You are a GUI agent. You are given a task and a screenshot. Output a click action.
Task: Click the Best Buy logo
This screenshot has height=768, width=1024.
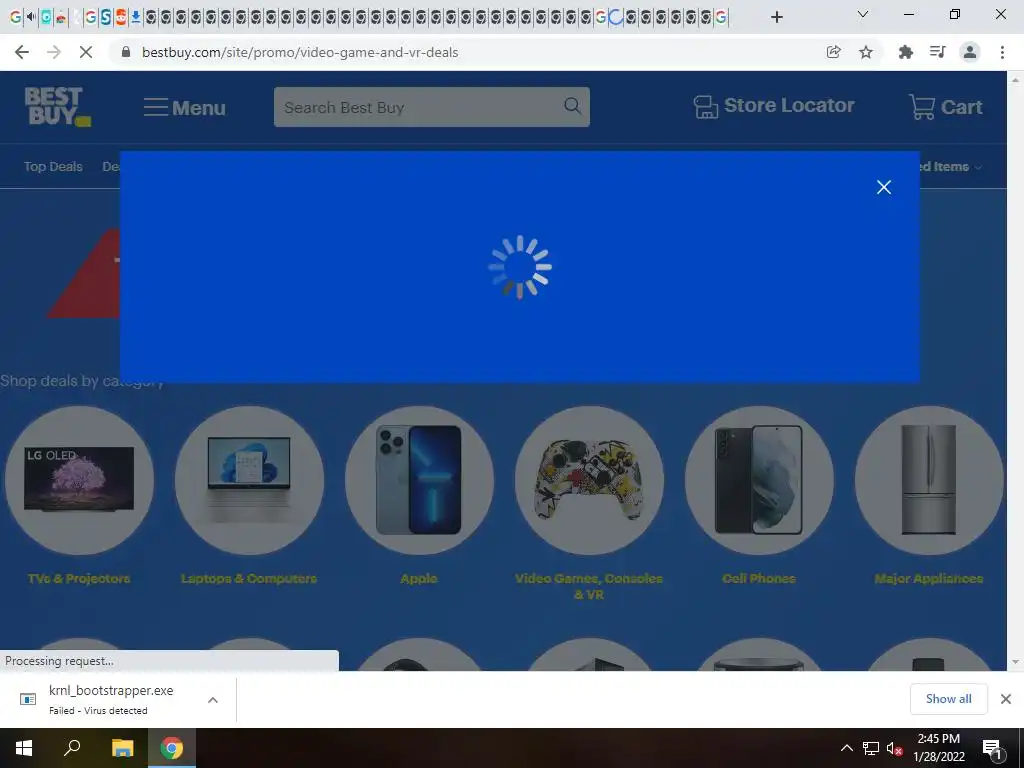point(57,106)
